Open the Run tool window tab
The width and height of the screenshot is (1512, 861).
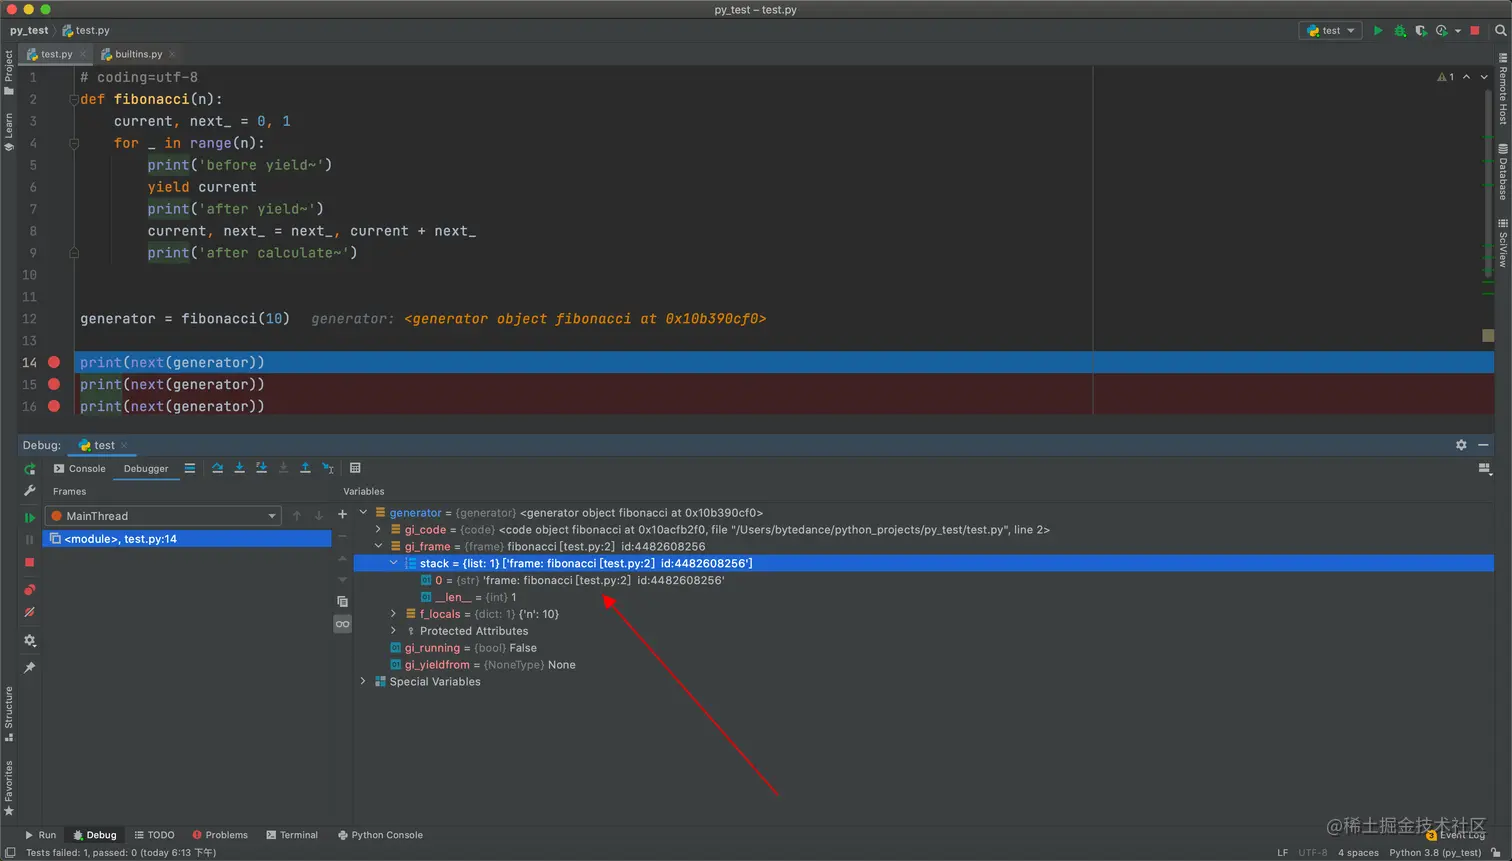[40, 835]
